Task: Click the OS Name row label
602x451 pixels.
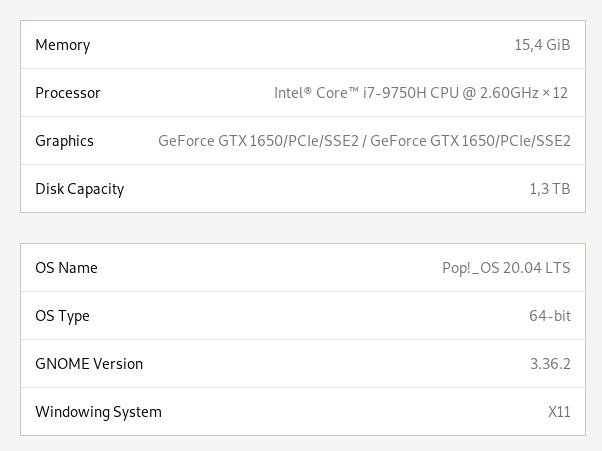Action: [x=66, y=268]
